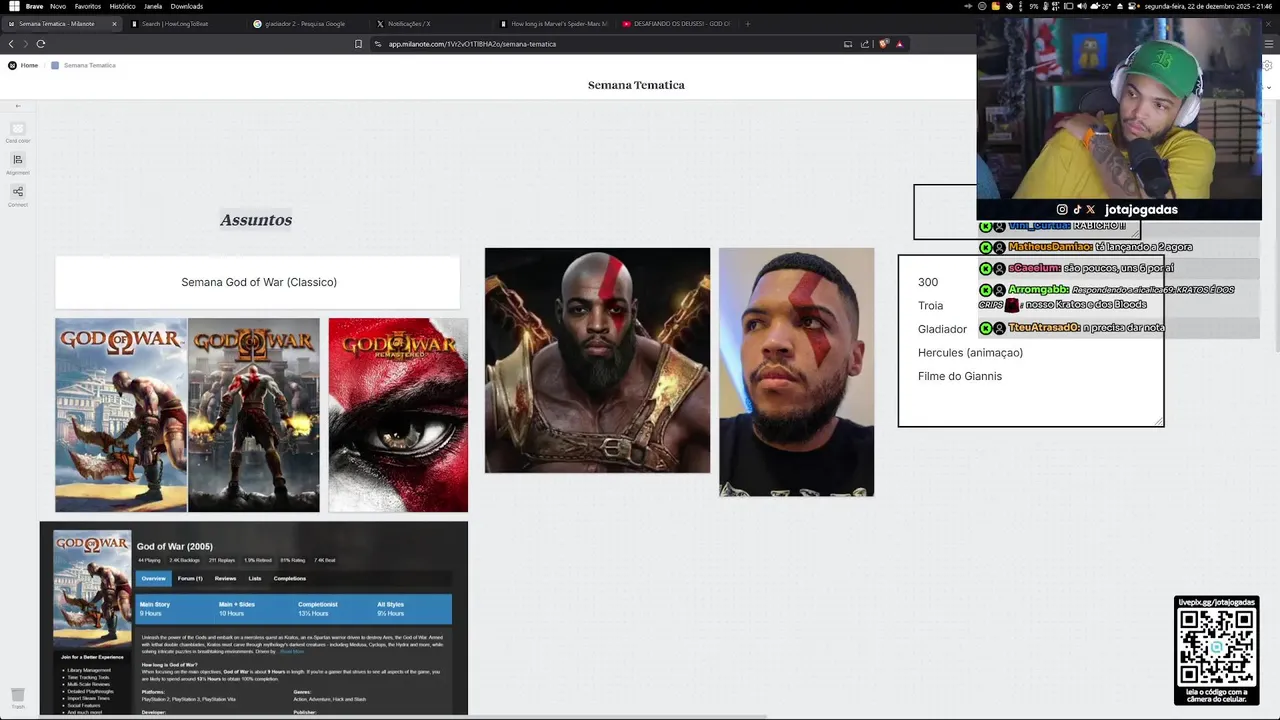Viewport: 1280px width, 720px height.
Task: Open Brave Rewards triangle icon
Action: 899,44
